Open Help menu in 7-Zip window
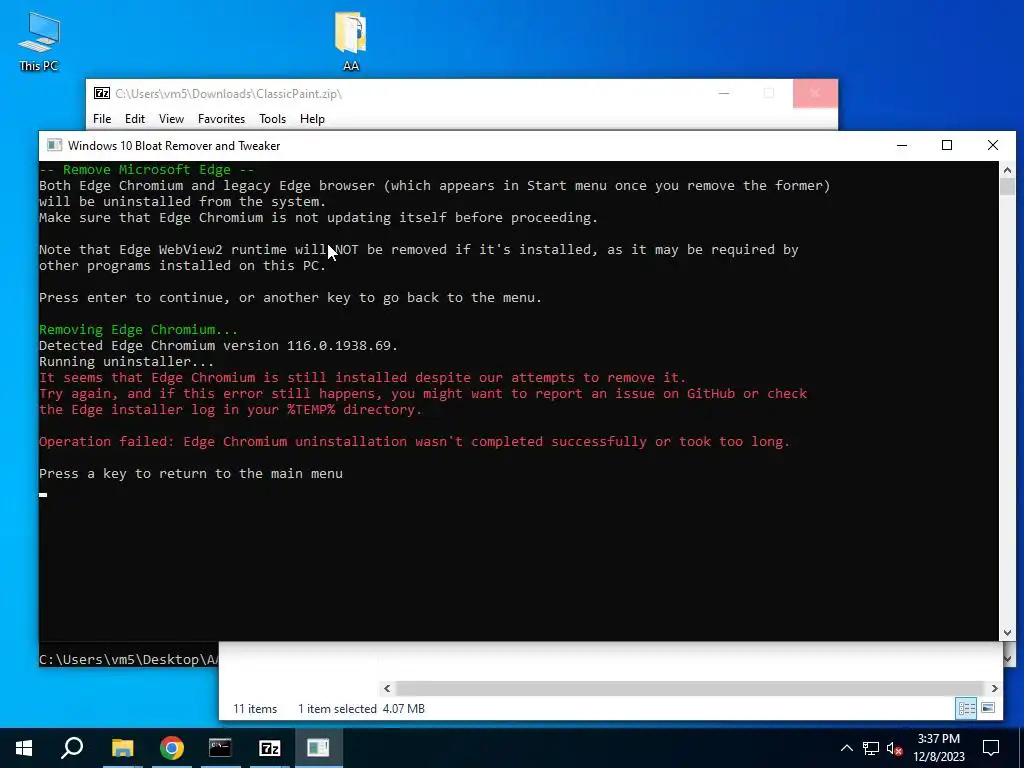This screenshot has width=1024, height=768. pos(312,119)
